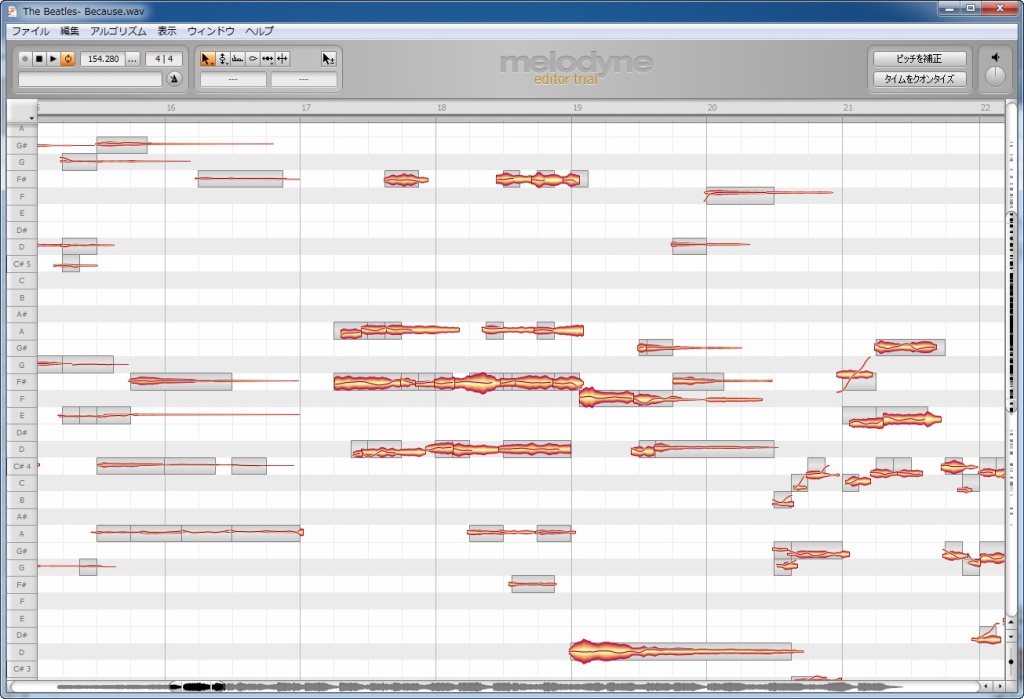Viewport: 1024px width, 699px height.
Task: Click the horizontal scroll left arrow
Action: click(x=986, y=687)
